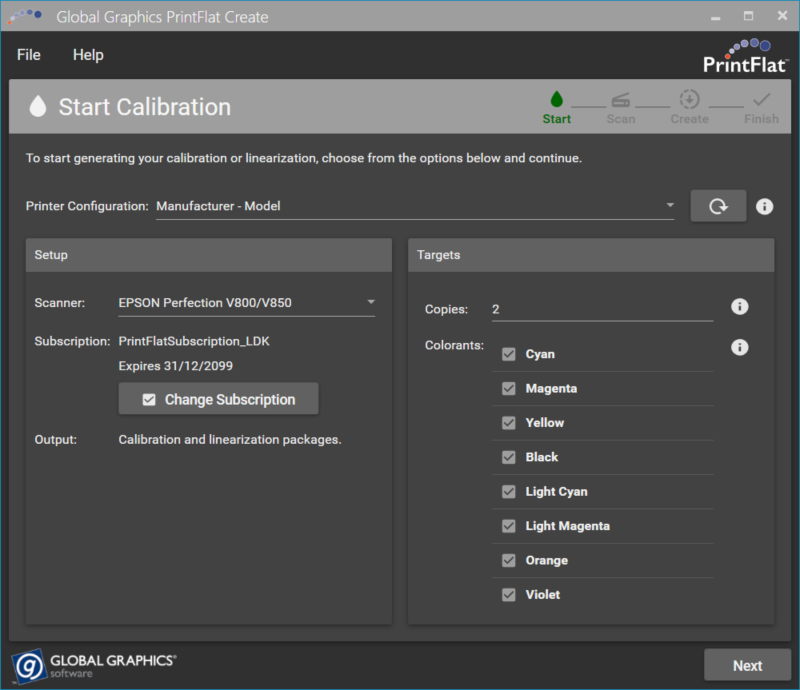Click the info icon next to Colorants
The width and height of the screenshot is (800, 690).
click(x=740, y=347)
